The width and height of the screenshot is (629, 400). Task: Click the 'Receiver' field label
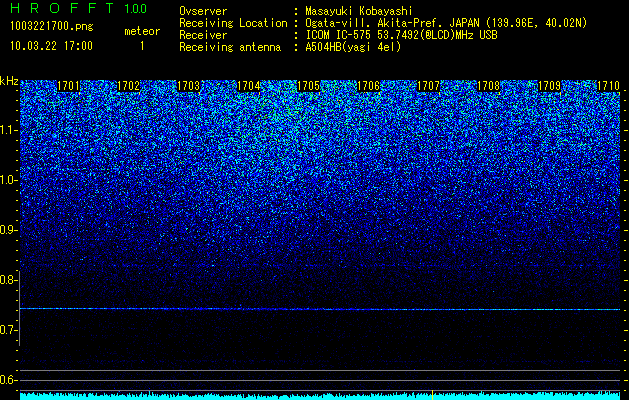click(203, 35)
